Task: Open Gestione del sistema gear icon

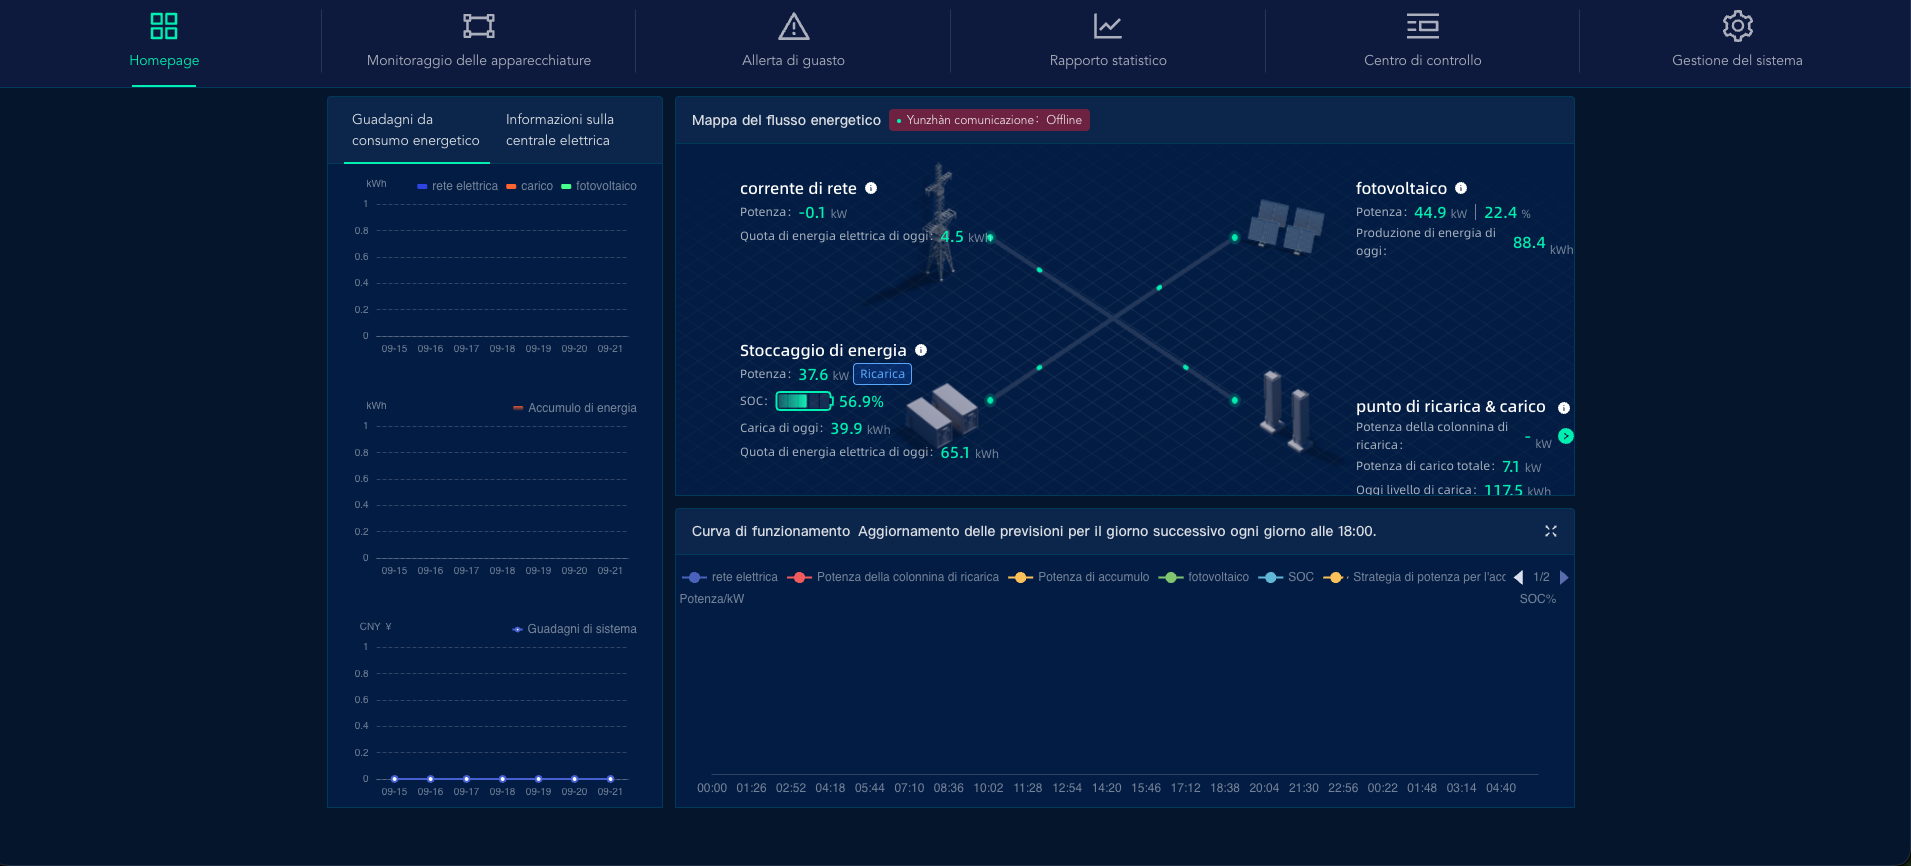Action: coord(1738,26)
